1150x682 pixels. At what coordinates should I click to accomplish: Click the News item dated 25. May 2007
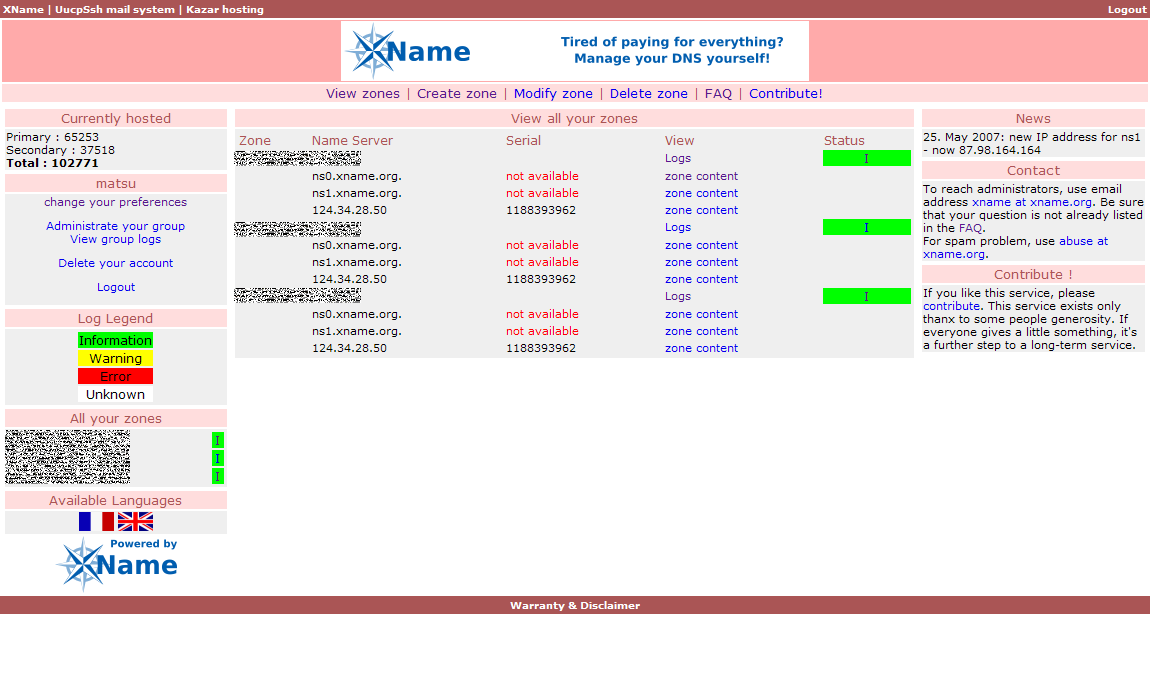click(x=1033, y=144)
